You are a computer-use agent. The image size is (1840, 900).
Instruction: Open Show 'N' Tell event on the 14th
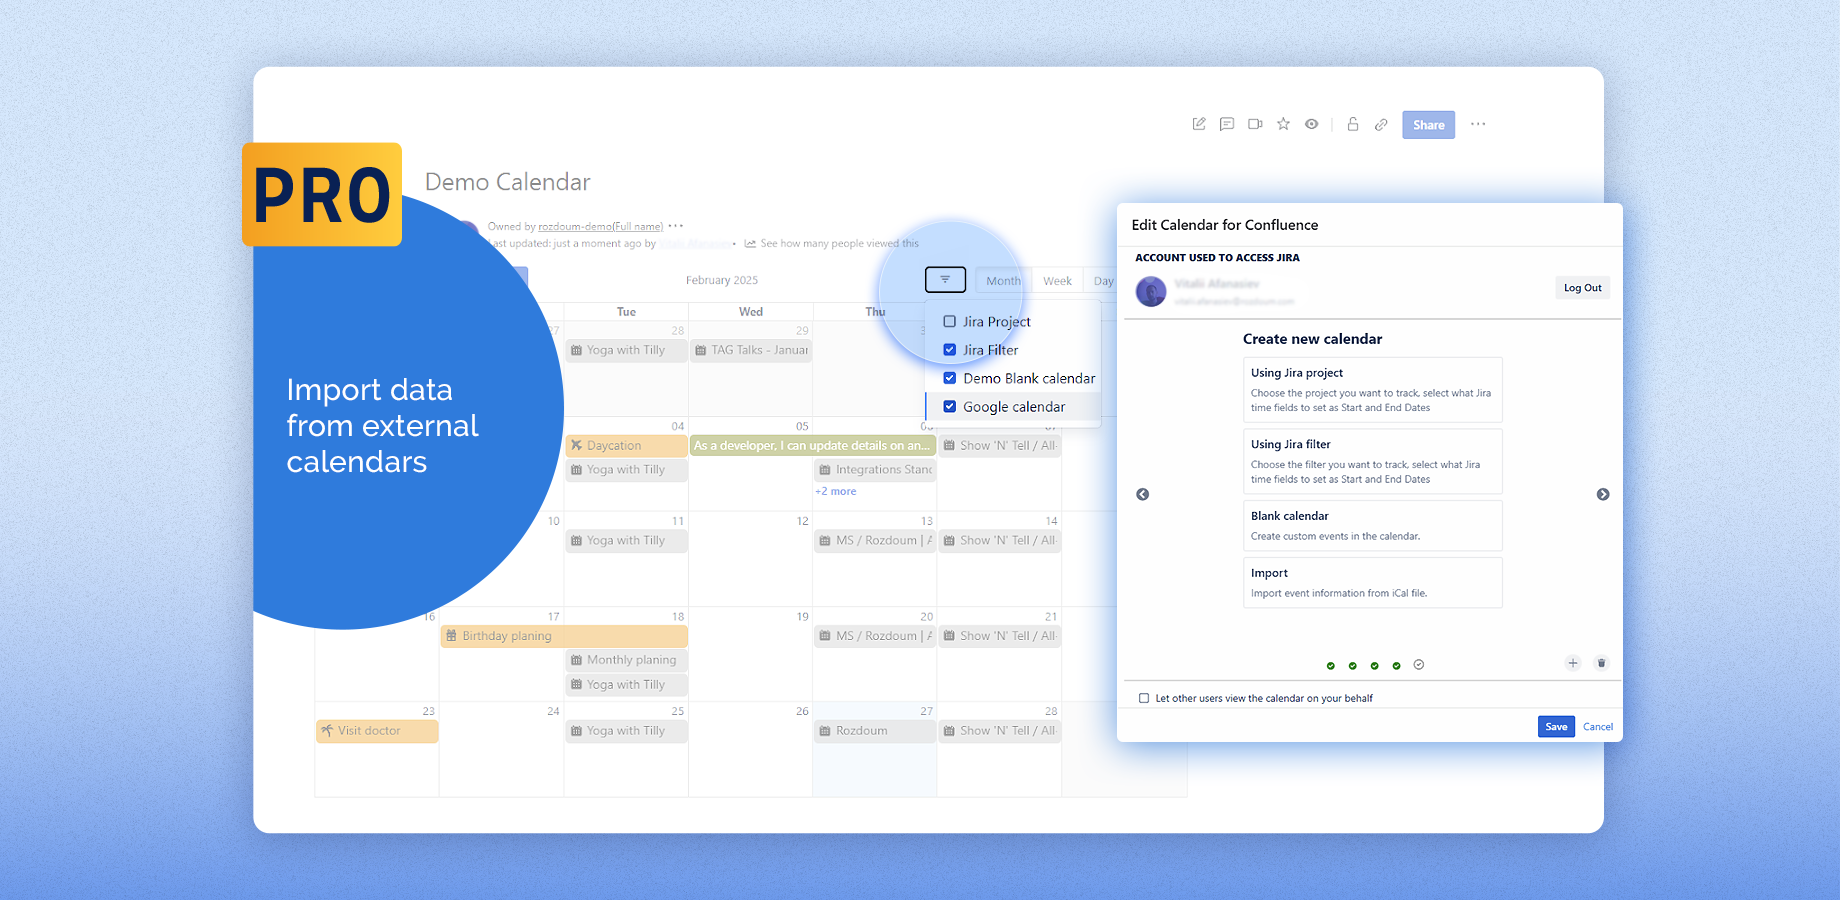(x=1000, y=541)
